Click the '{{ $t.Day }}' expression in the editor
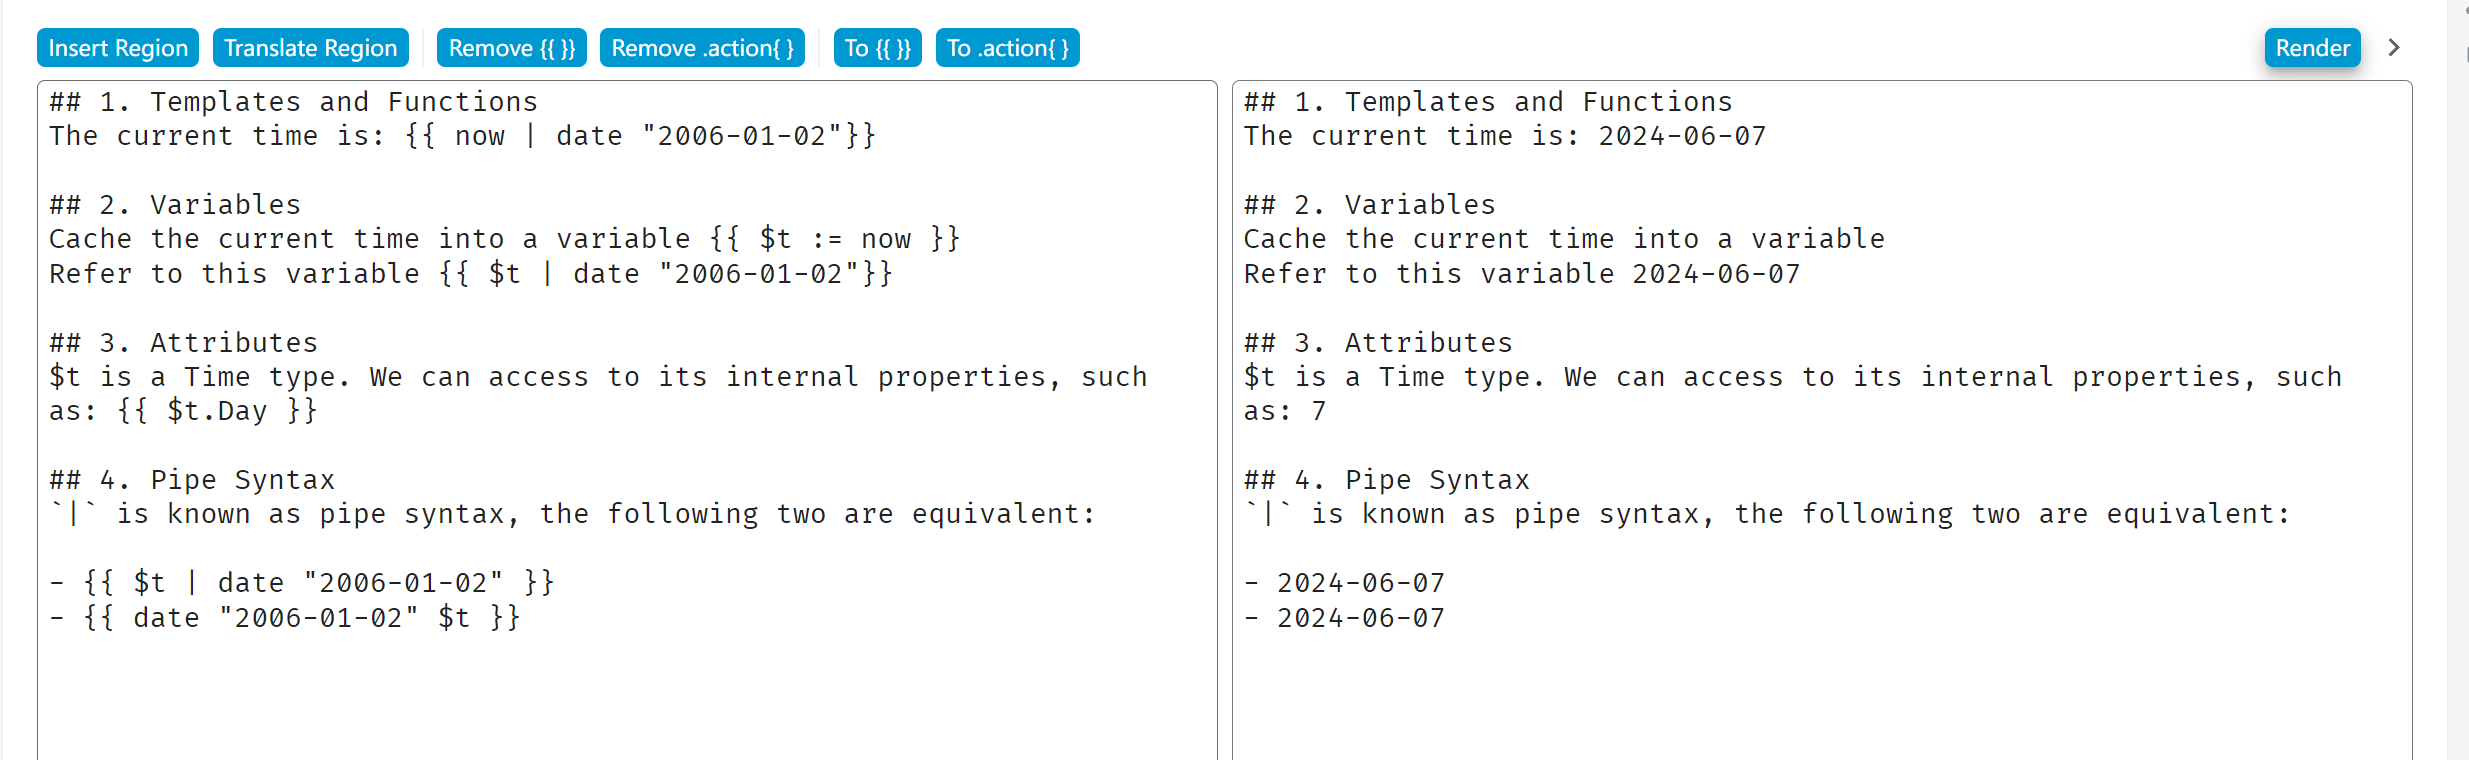The height and width of the screenshot is (760, 2469). pyautogui.click(x=217, y=411)
